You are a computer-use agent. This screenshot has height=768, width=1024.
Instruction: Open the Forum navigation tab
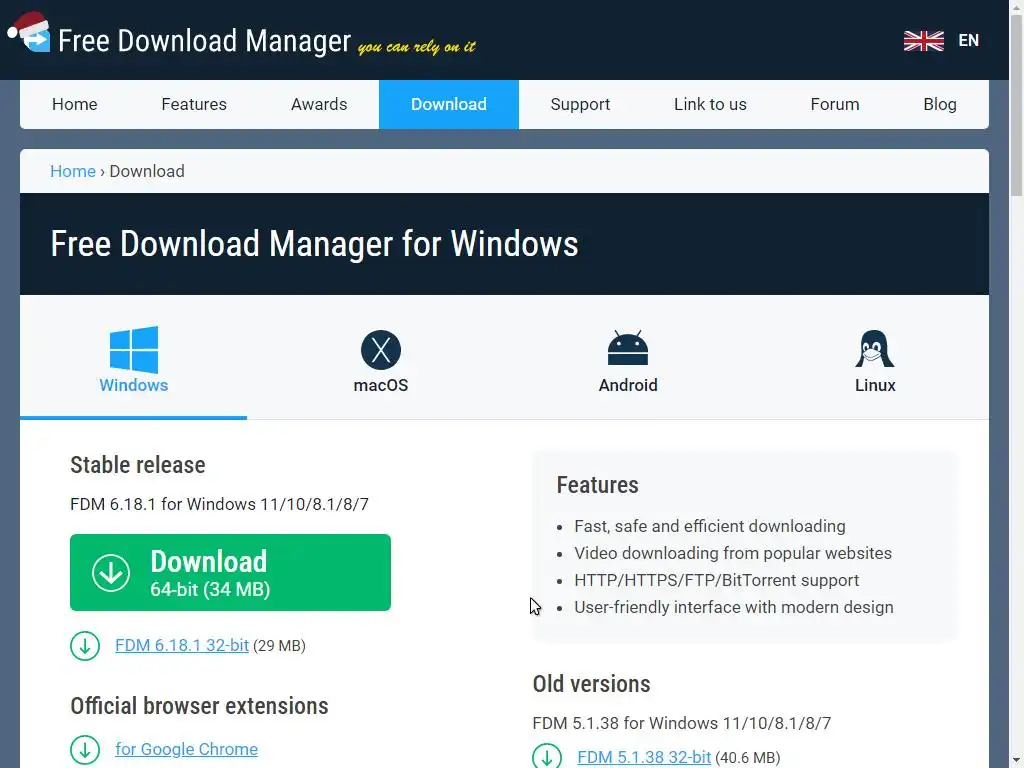click(x=835, y=104)
